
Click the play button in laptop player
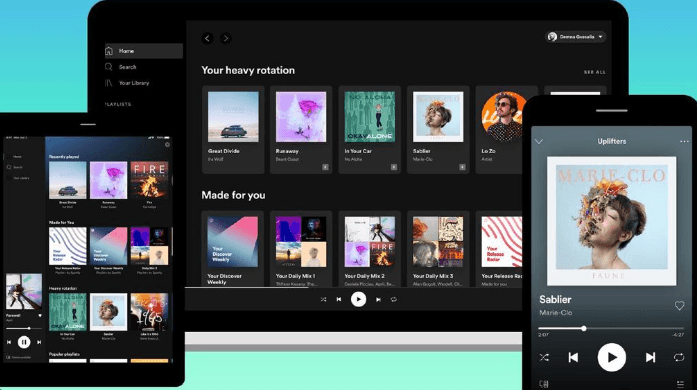coord(358,299)
